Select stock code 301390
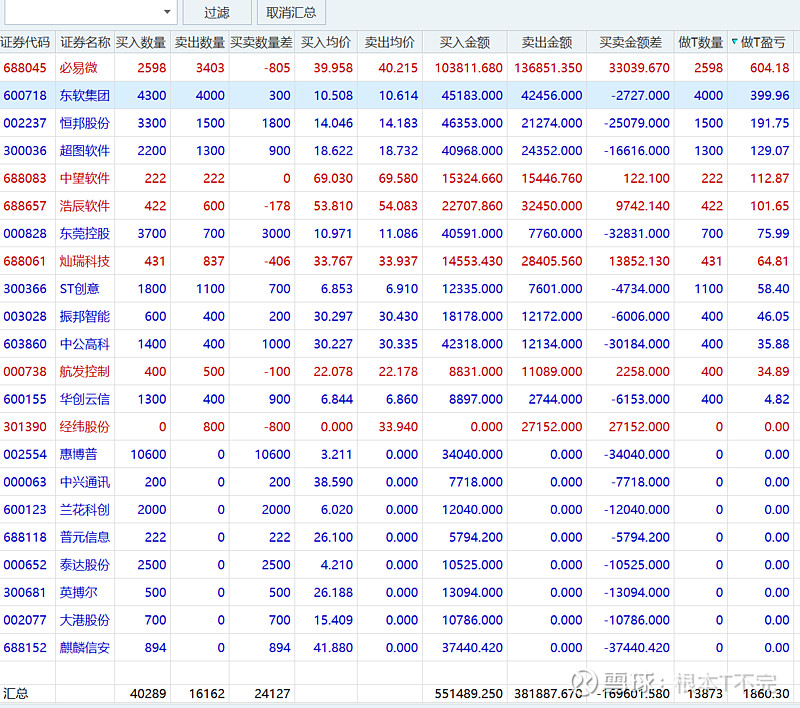Screen dimensions: 800x708 click(x=25, y=427)
